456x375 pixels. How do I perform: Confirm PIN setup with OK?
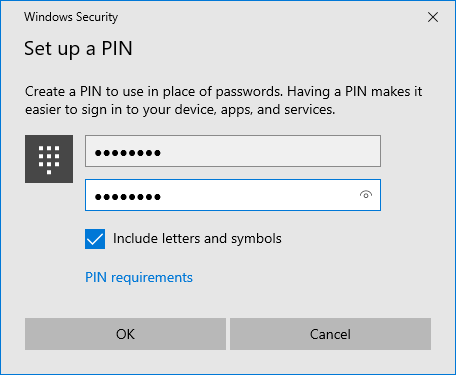point(125,334)
